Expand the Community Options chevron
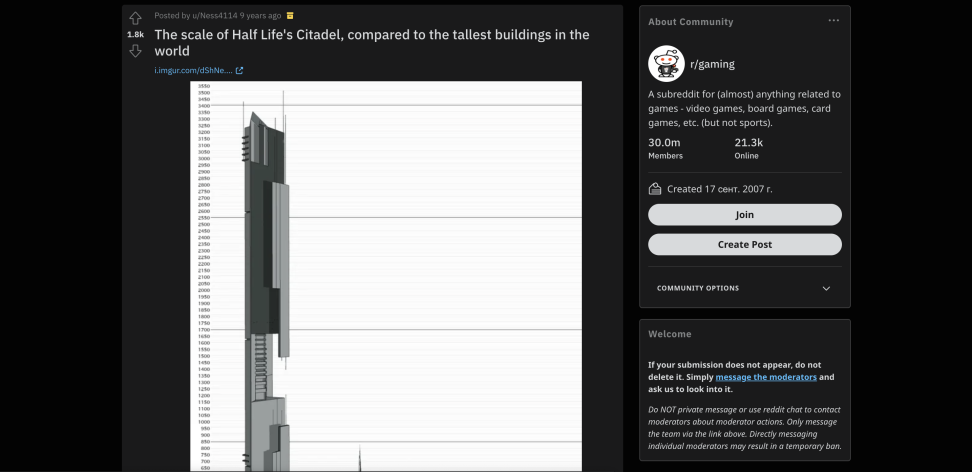Screen dimensions: 972x472 tap(826, 288)
